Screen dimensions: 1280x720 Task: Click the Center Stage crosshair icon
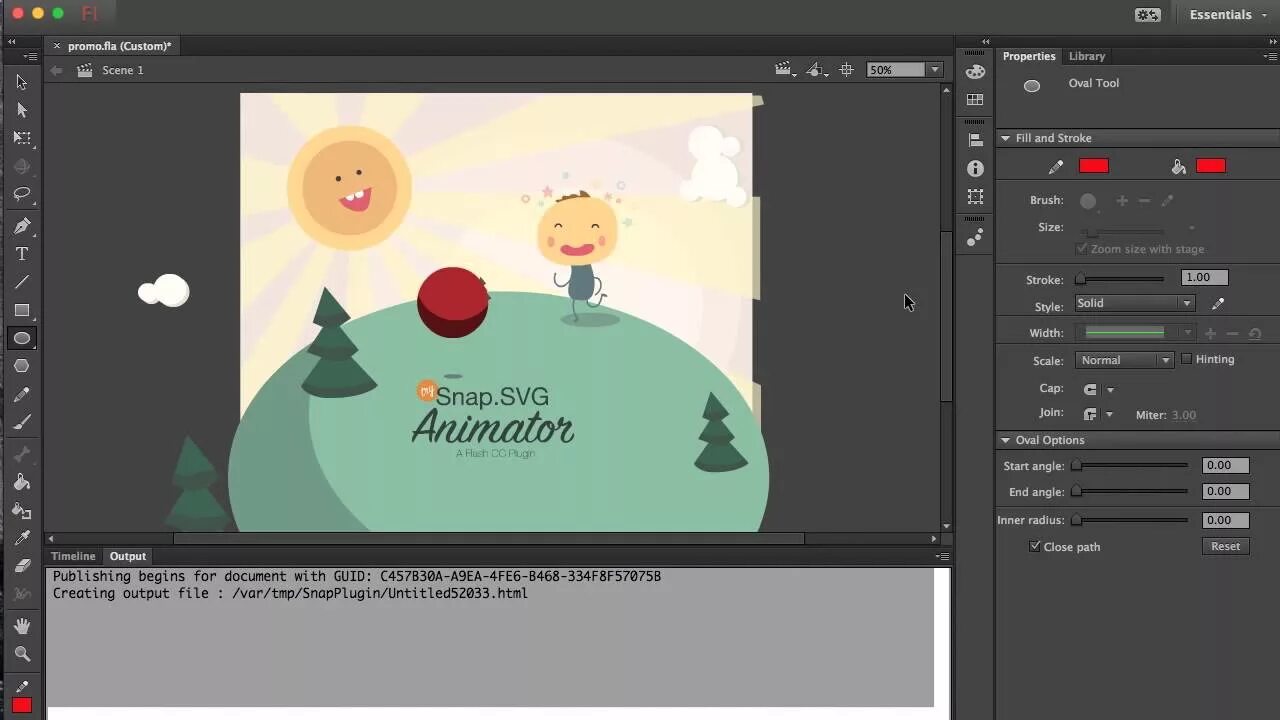coord(846,70)
